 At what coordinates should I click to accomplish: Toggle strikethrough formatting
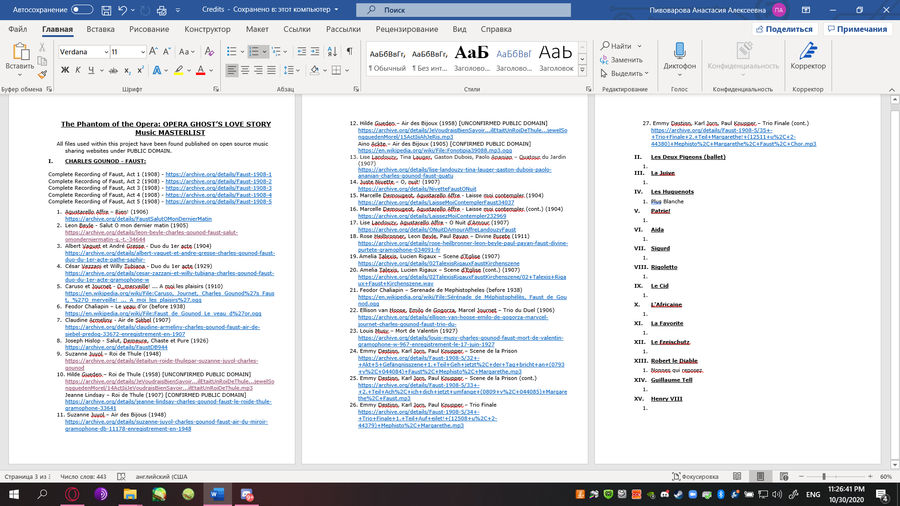click(x=113, y=70)
